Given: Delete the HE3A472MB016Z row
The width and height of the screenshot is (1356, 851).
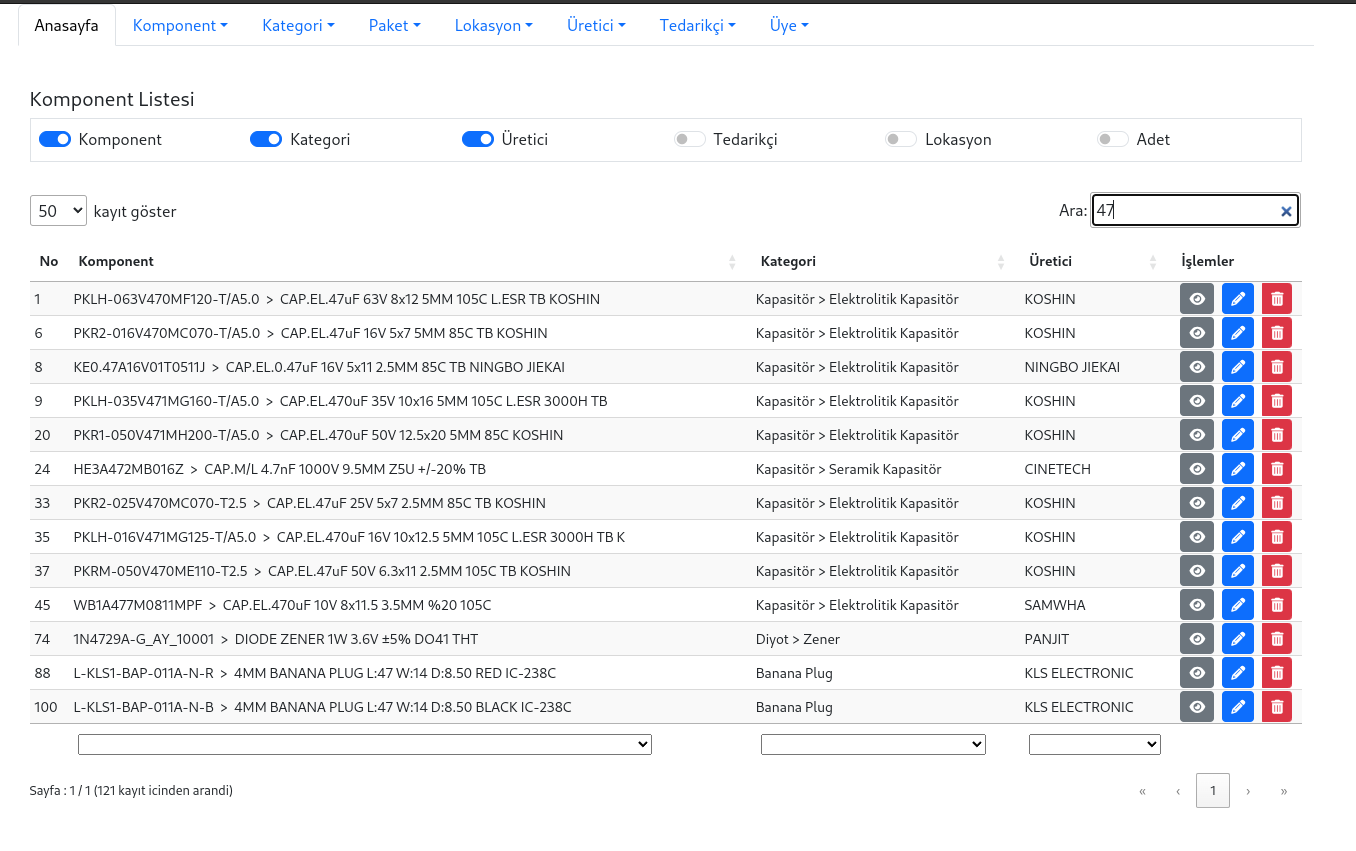Looking at the screenshot, I should (x=1277, y=469).
